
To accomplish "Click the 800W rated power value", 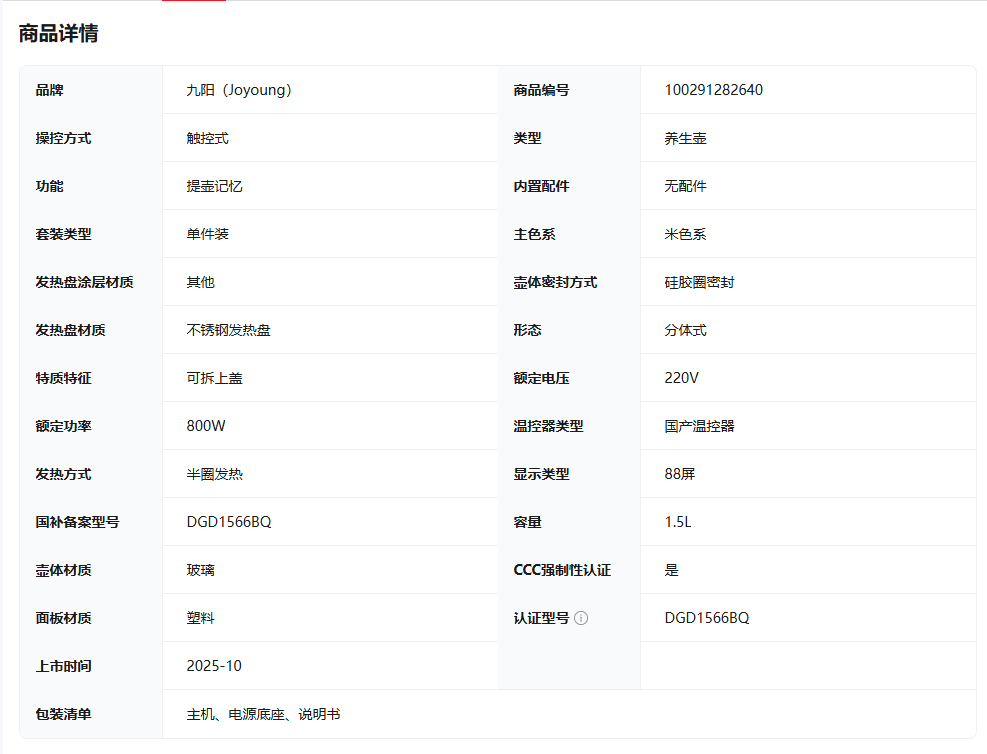I will [206, 426].
